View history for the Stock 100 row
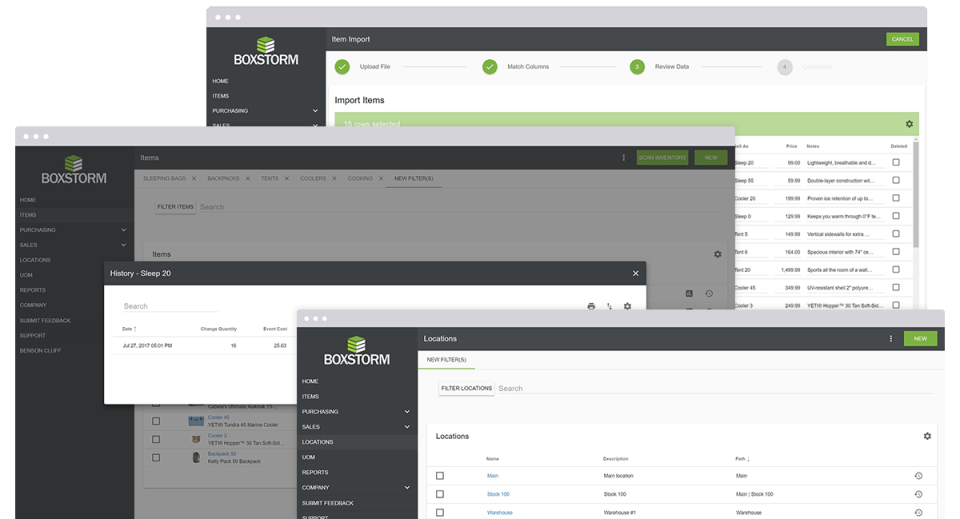The image size is (960, 519). 918,494
